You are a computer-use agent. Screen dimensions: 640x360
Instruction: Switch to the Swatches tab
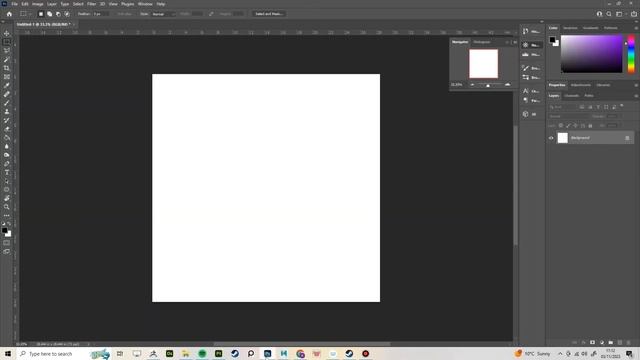[570, 28]
